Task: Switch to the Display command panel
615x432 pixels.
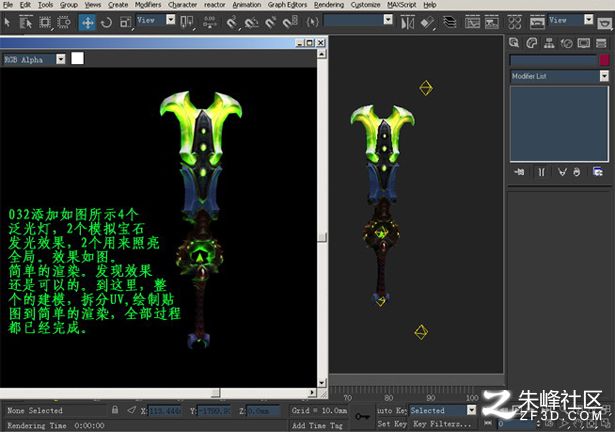Action: pos(584,43)
